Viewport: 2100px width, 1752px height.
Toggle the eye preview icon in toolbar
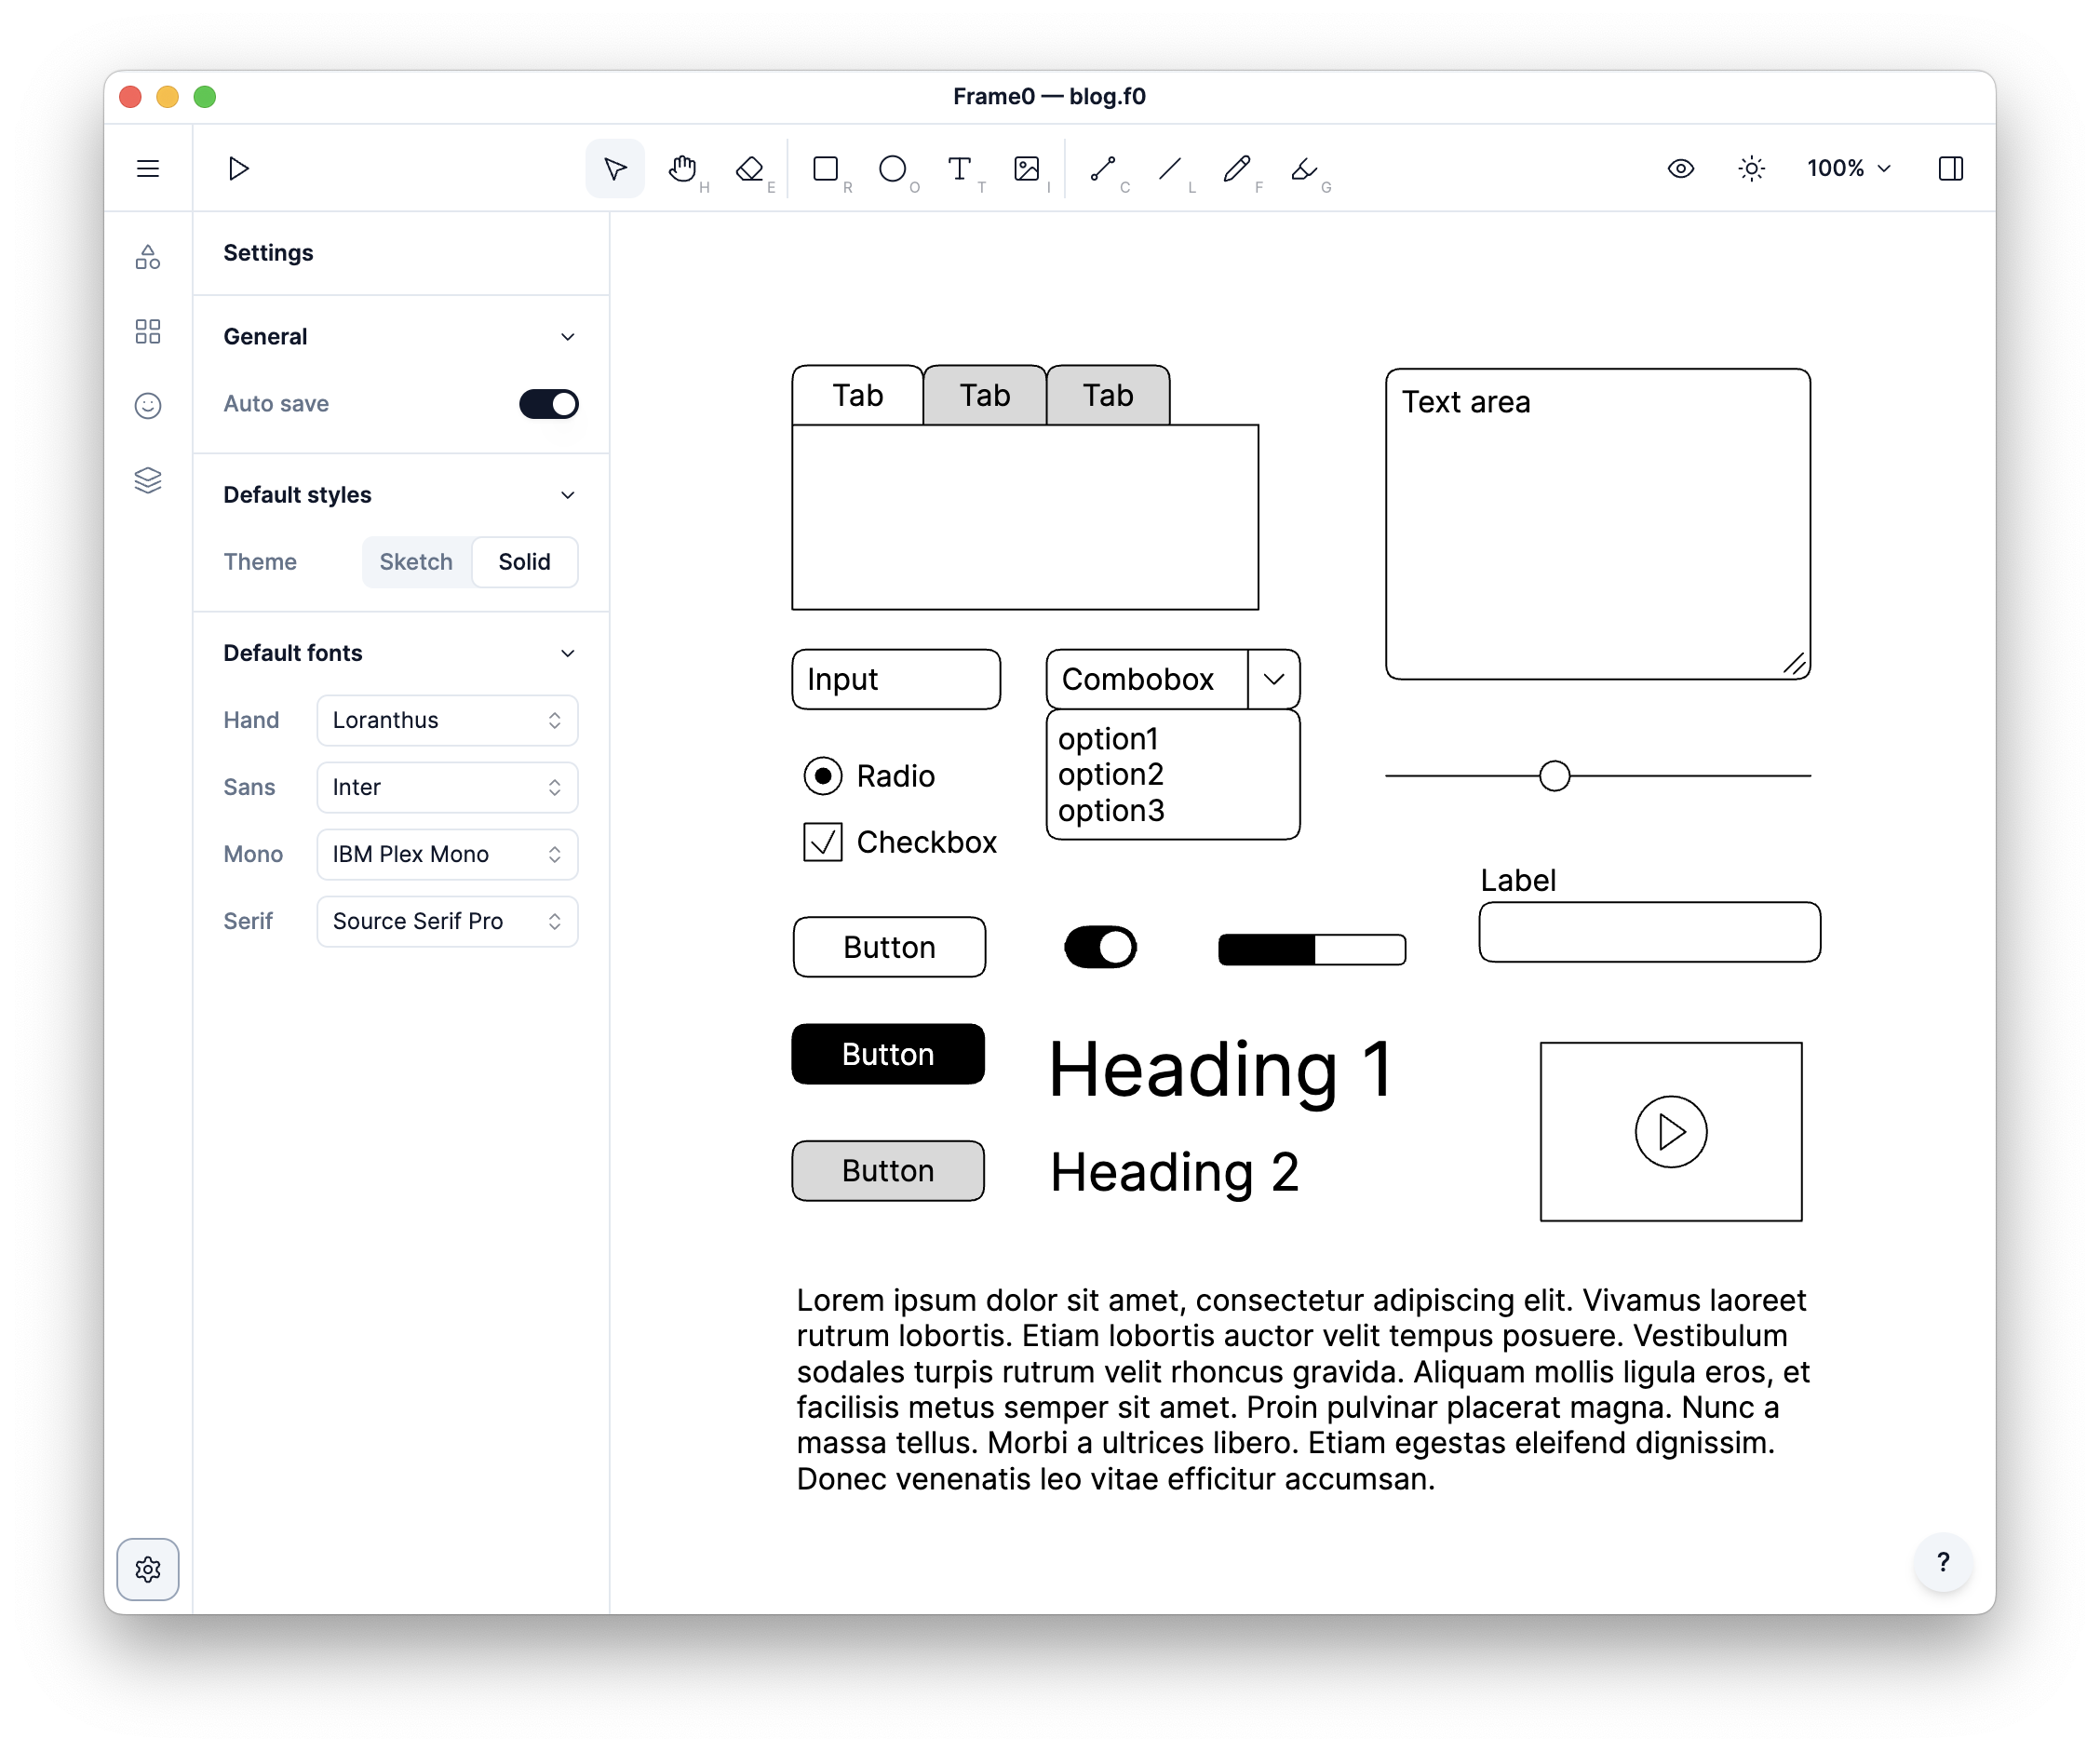pos(1681,168)
